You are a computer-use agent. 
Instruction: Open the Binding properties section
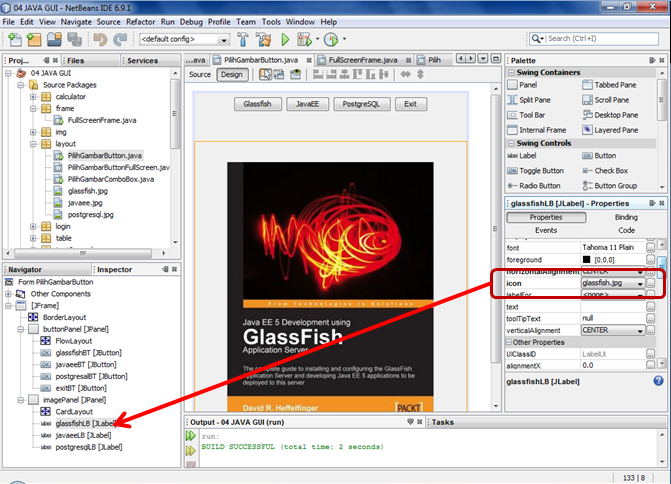(x=626, y=217)
